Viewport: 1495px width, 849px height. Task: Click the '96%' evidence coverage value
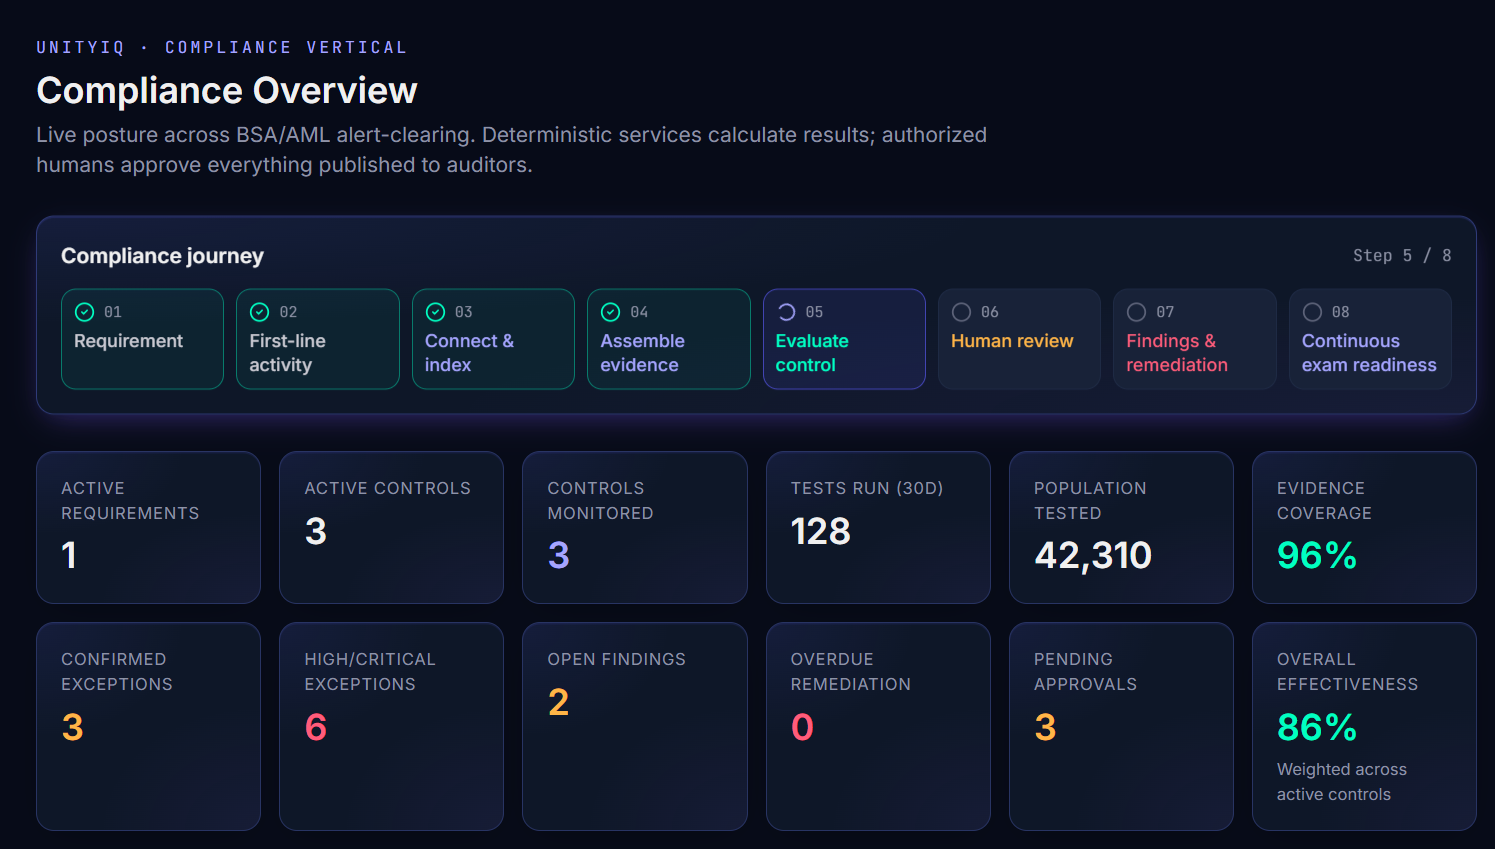tap(1317, 555)
